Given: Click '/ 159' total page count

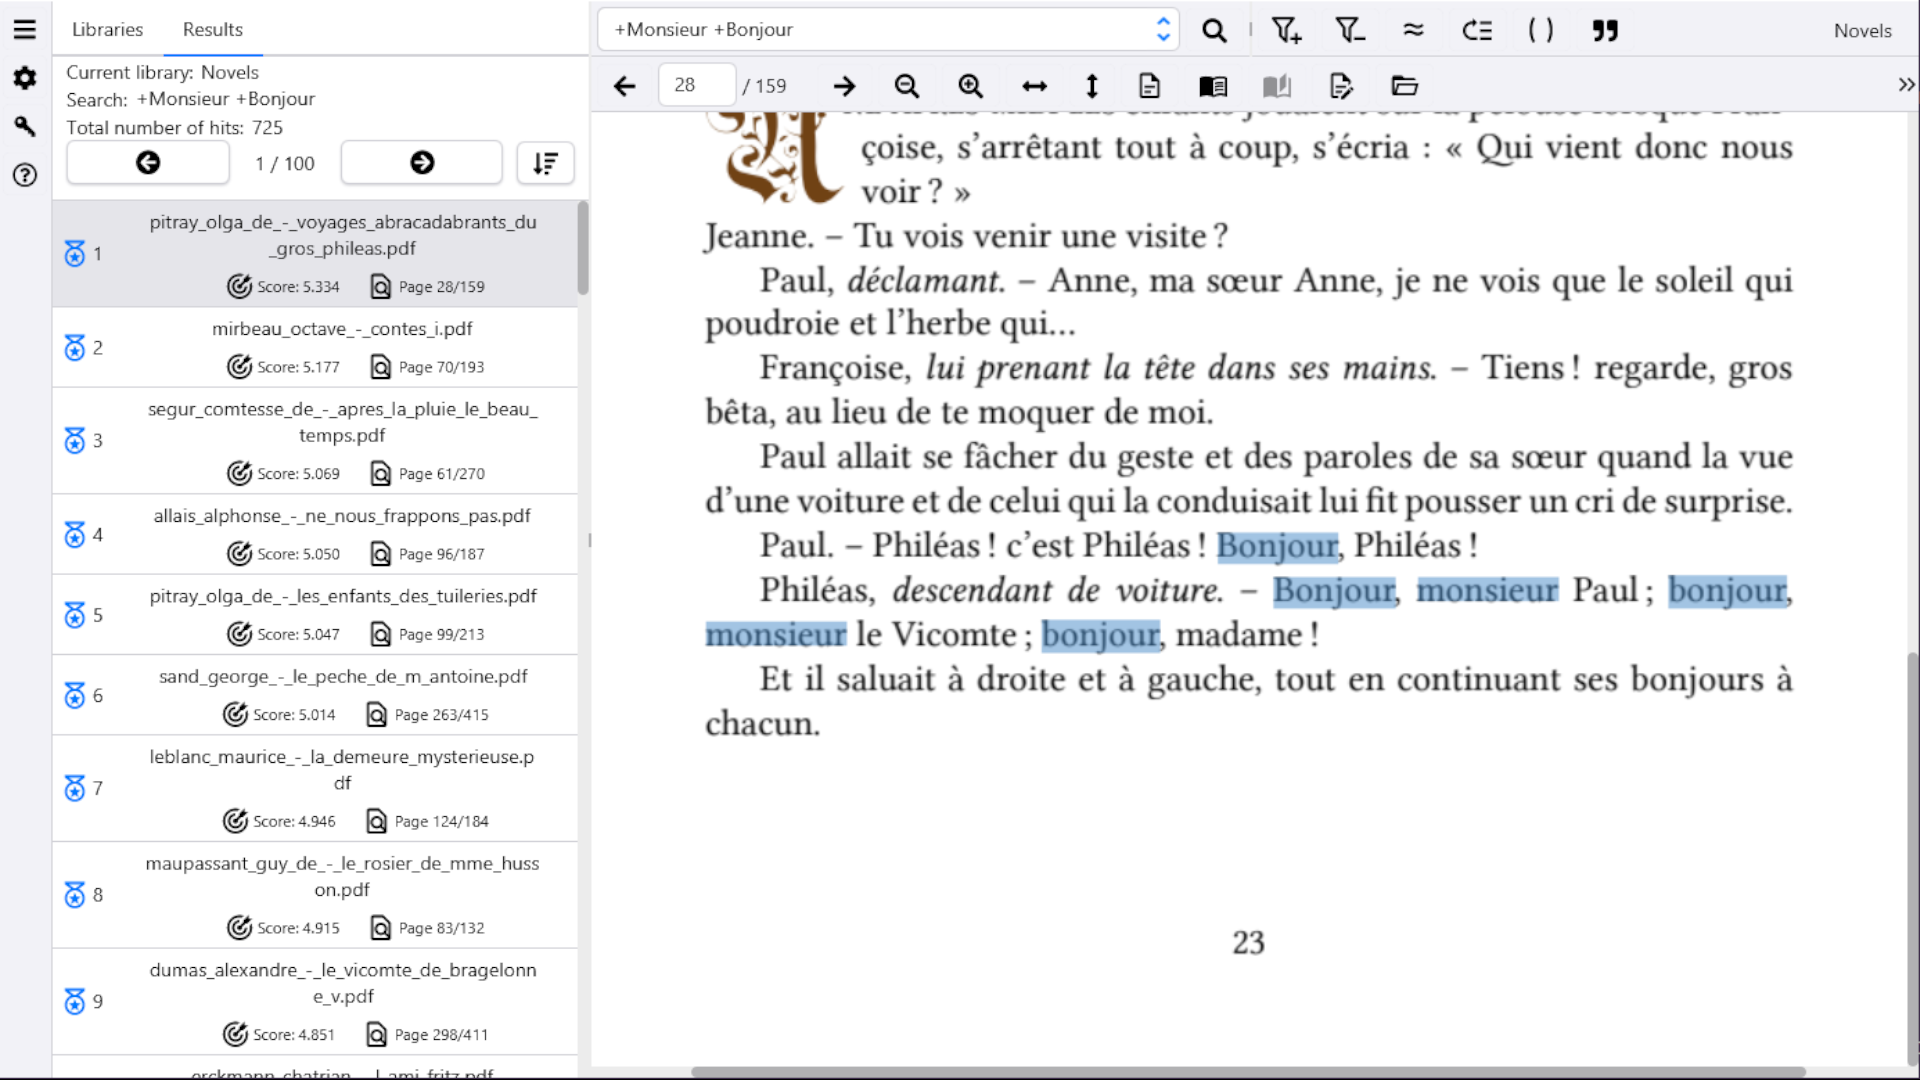Looking at the screenshot, I should click(x=764, y=86).
